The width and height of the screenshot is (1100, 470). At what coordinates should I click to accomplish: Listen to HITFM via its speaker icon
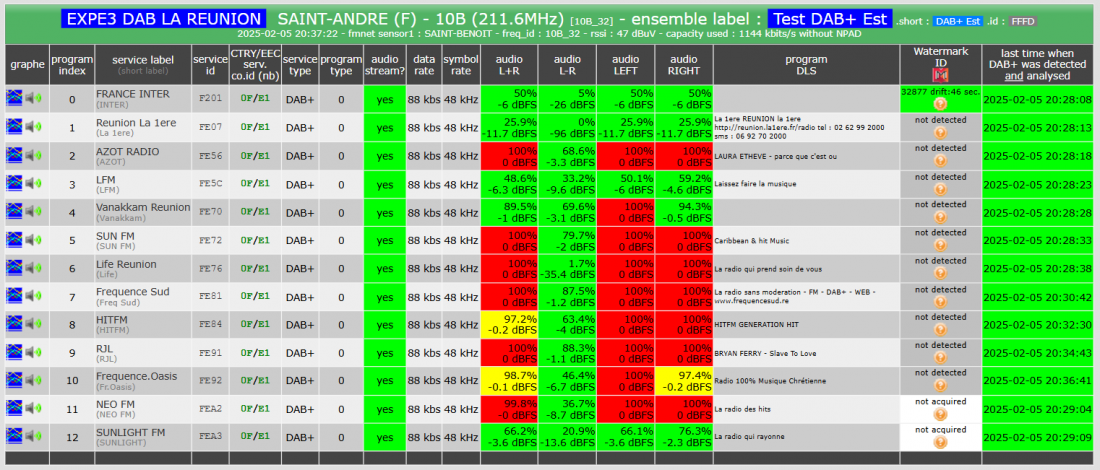click(34, 324)
